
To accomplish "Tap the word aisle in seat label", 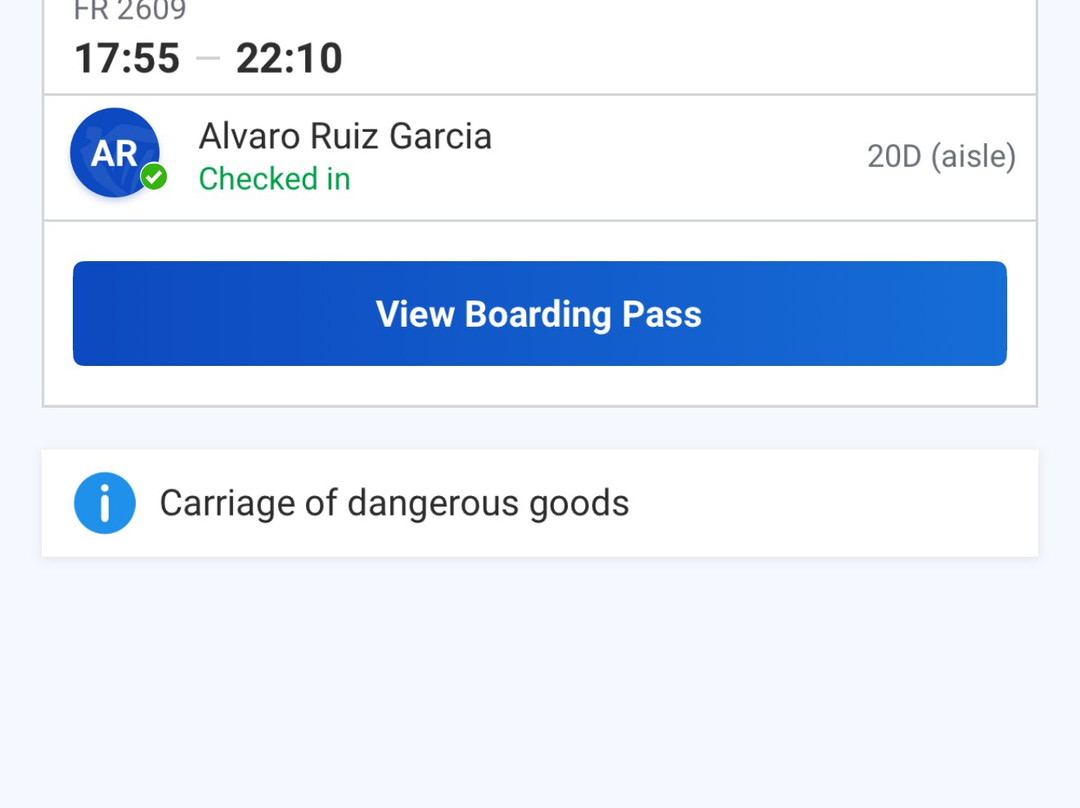I will tap(973, 157).
